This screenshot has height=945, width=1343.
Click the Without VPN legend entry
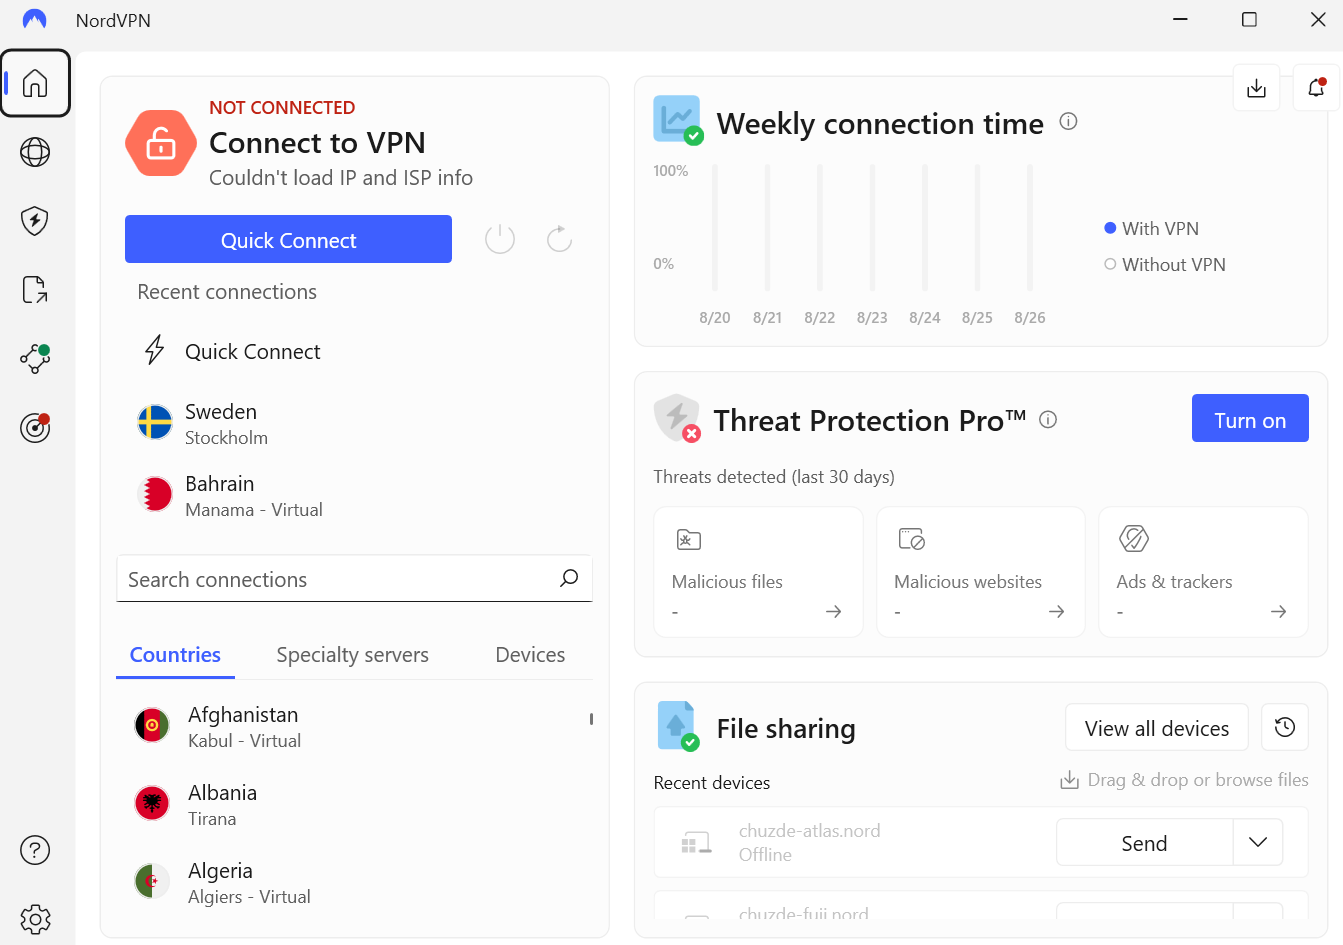(1165, 264)
